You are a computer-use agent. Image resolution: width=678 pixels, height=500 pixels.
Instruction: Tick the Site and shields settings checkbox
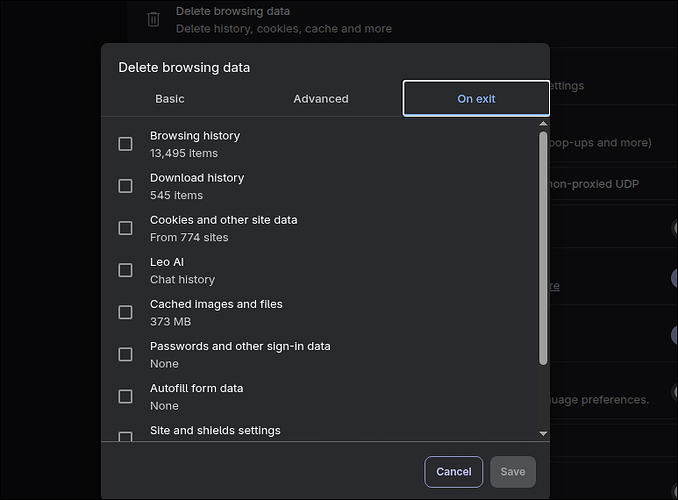pyautogui.click(x=125, y=436)
